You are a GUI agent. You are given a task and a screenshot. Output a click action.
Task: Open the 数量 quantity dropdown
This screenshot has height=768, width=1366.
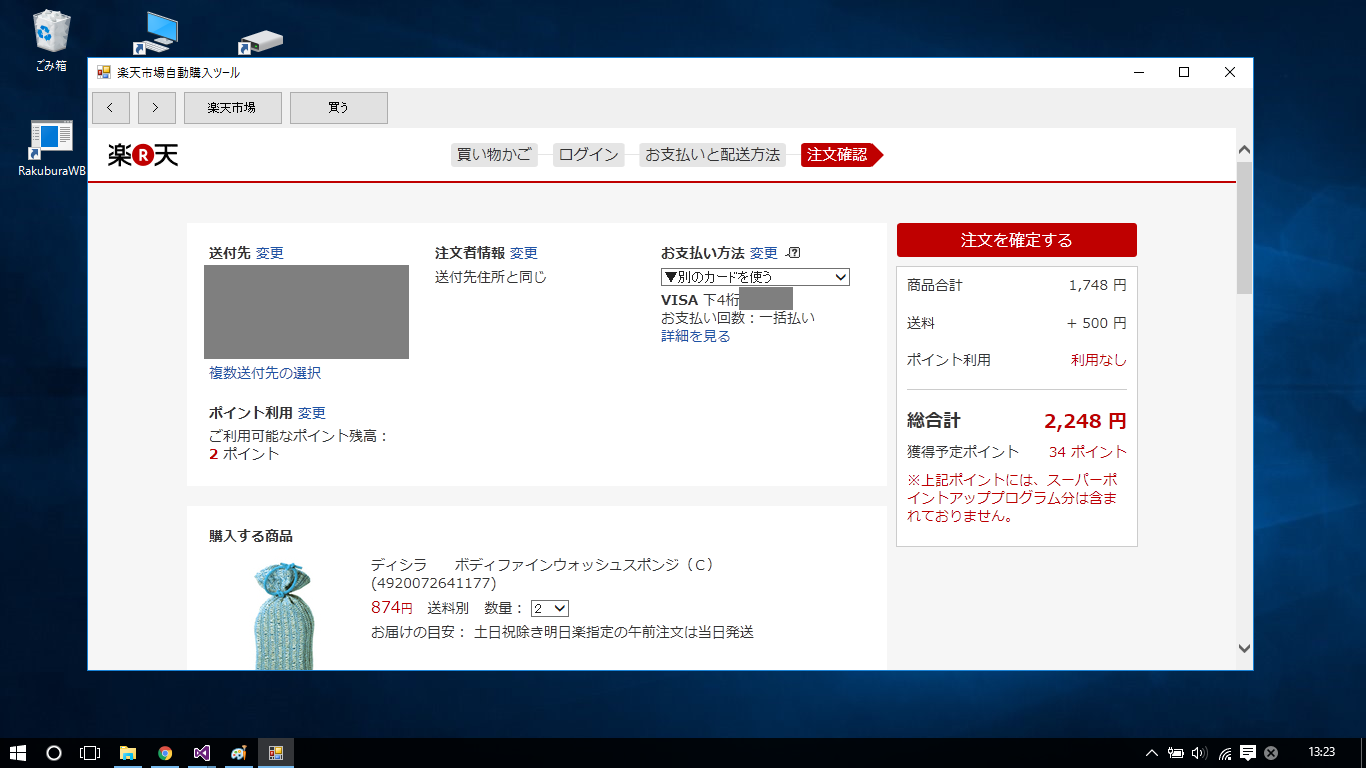click(550, 608)
